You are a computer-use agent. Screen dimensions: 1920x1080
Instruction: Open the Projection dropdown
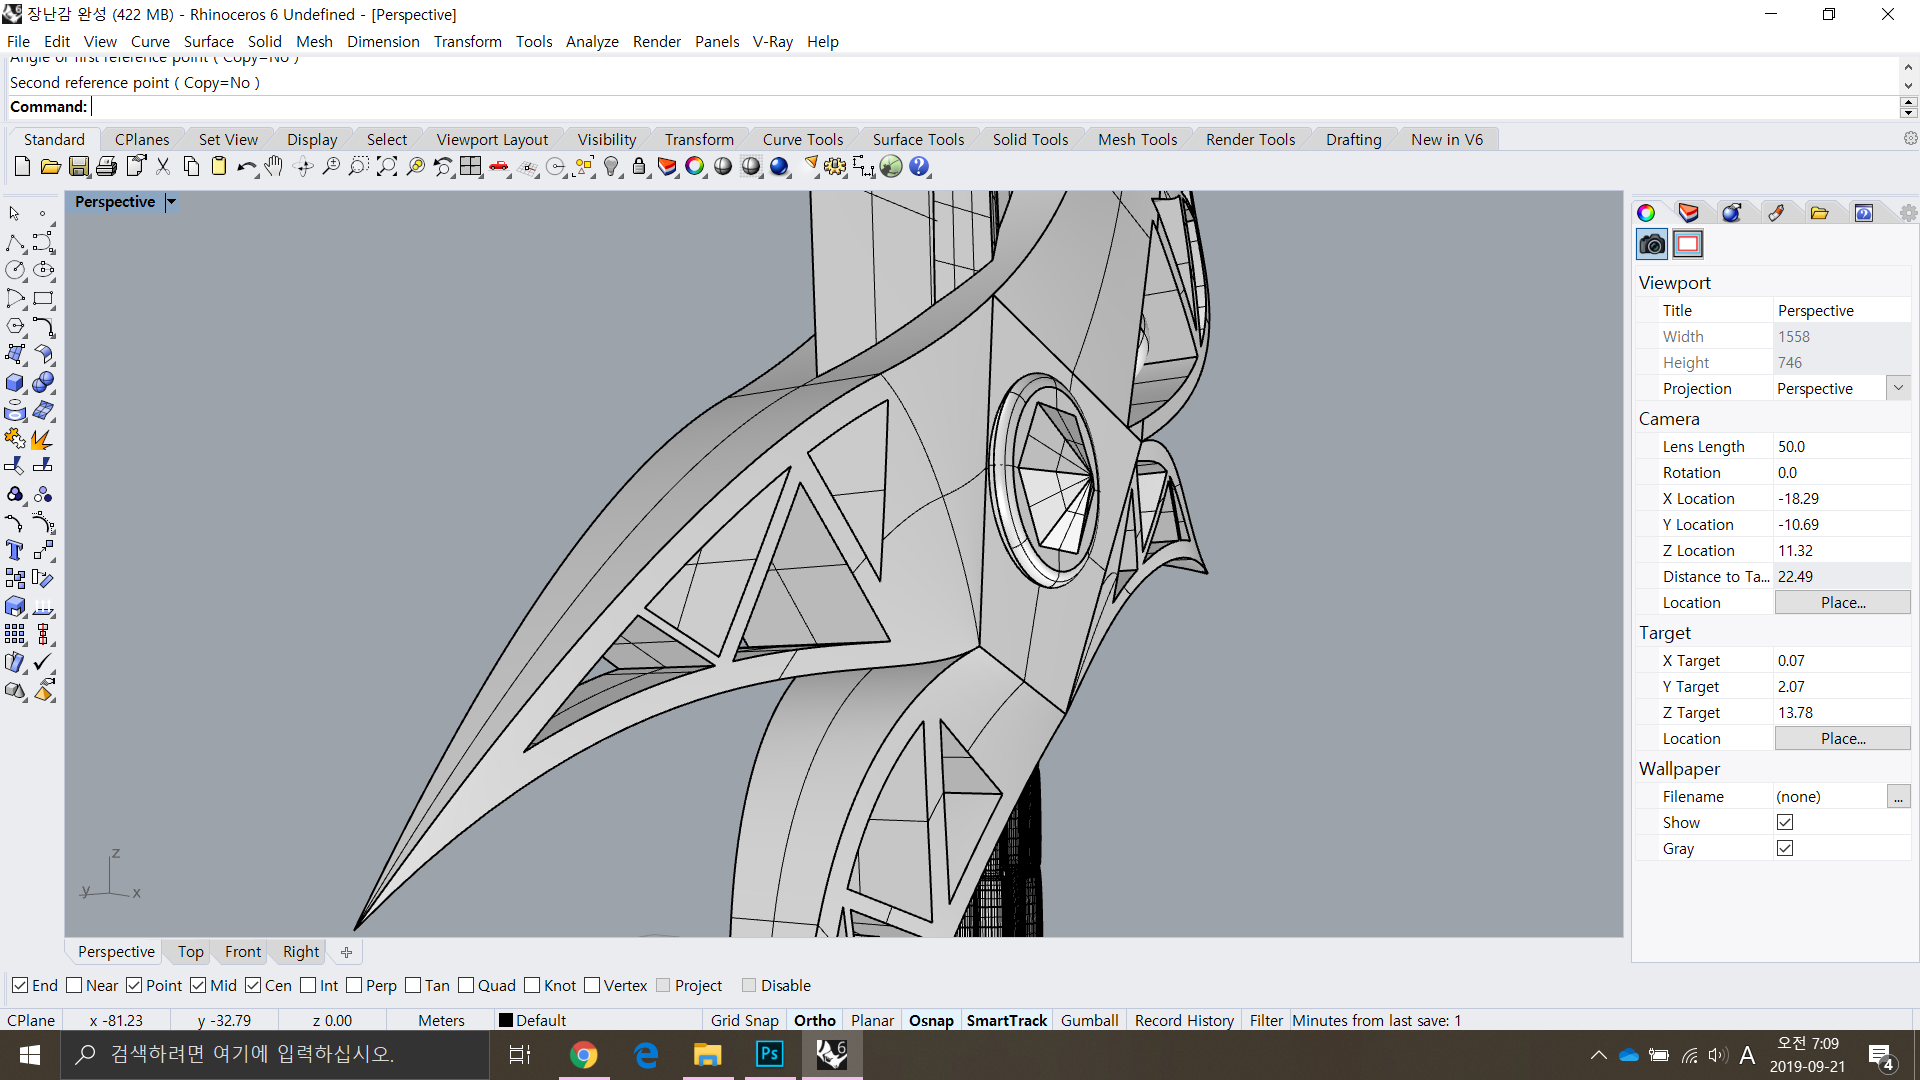tap(1898, 388)
